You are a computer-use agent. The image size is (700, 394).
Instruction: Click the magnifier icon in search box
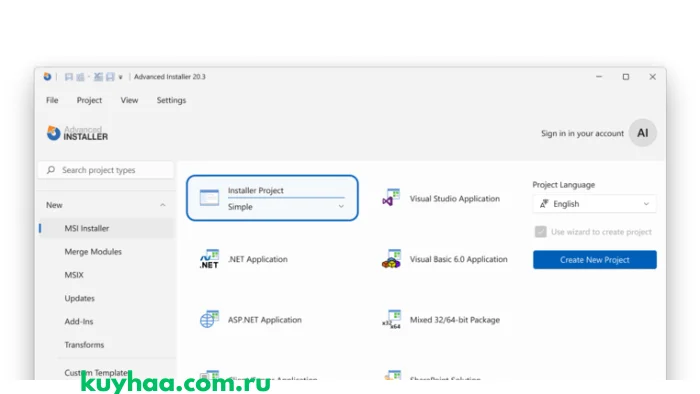click(51, 170)
